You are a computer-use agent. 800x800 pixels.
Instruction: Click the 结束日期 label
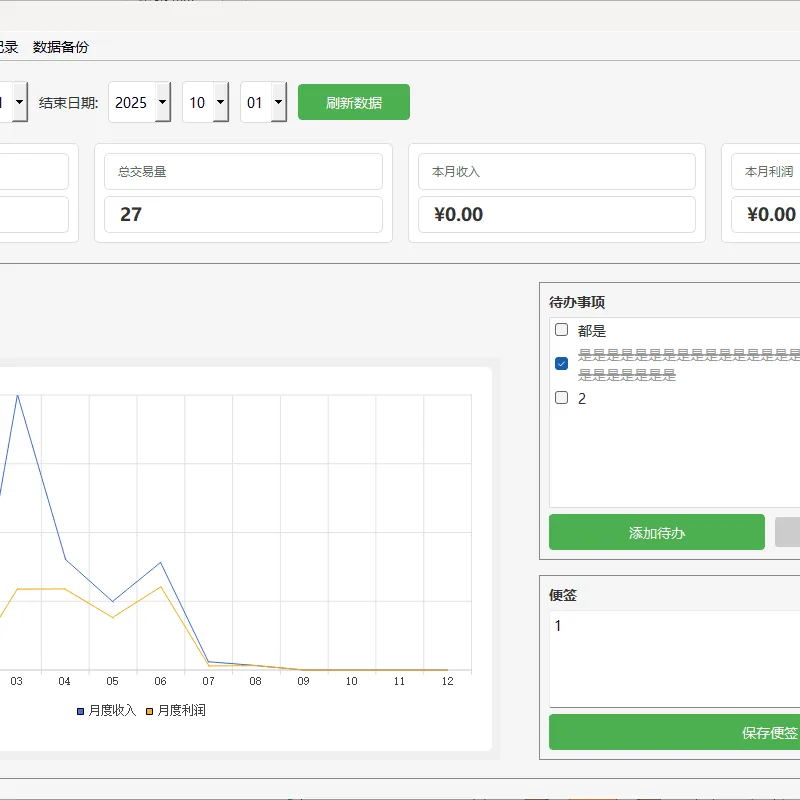[68, 103]
